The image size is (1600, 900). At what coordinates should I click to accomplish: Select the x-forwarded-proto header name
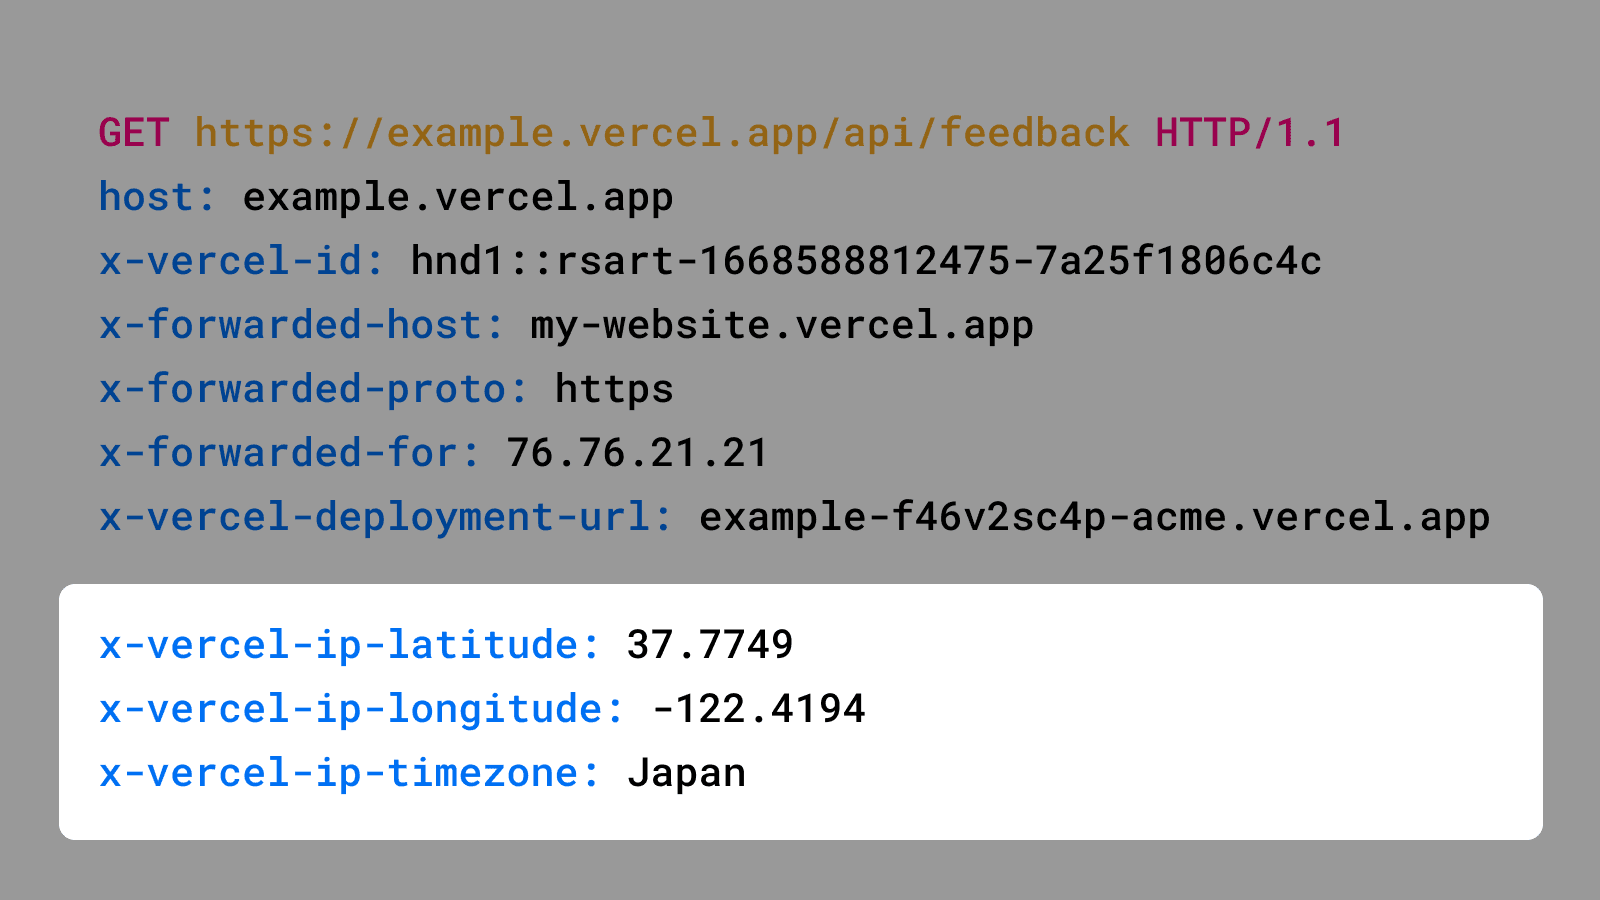coord(313,389)
